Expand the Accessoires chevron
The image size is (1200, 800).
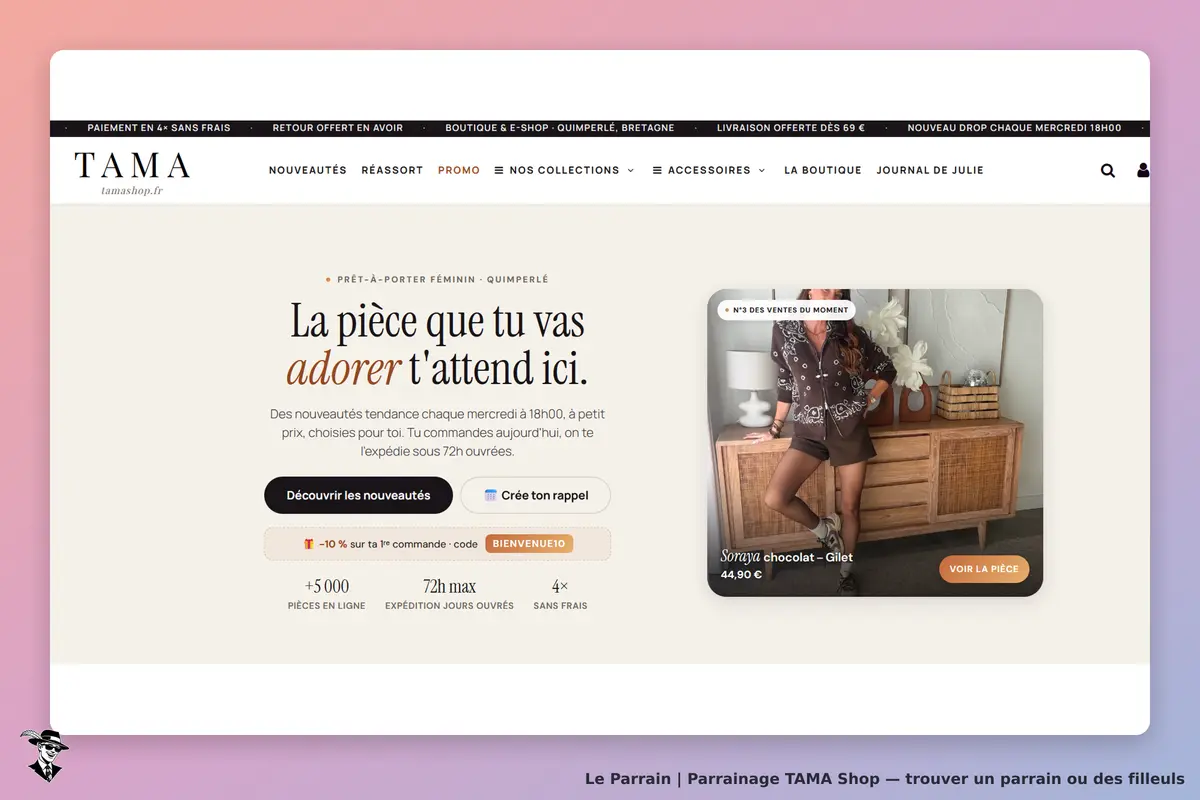pyautogui.click(x=761, y=170)
